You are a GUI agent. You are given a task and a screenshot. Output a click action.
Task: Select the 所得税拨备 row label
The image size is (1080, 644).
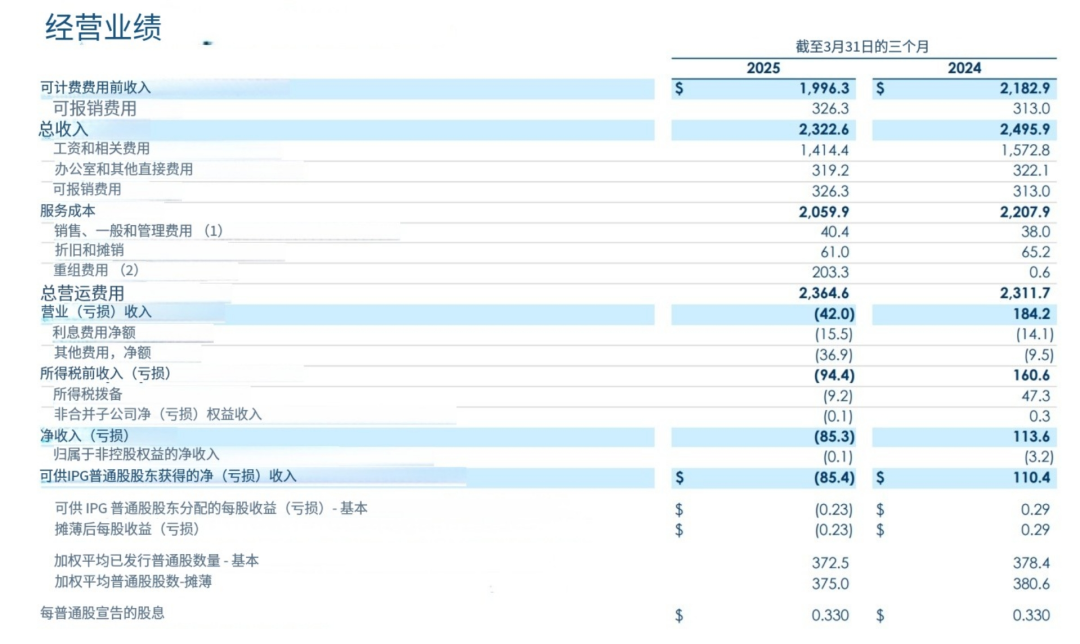coord(87,394)
